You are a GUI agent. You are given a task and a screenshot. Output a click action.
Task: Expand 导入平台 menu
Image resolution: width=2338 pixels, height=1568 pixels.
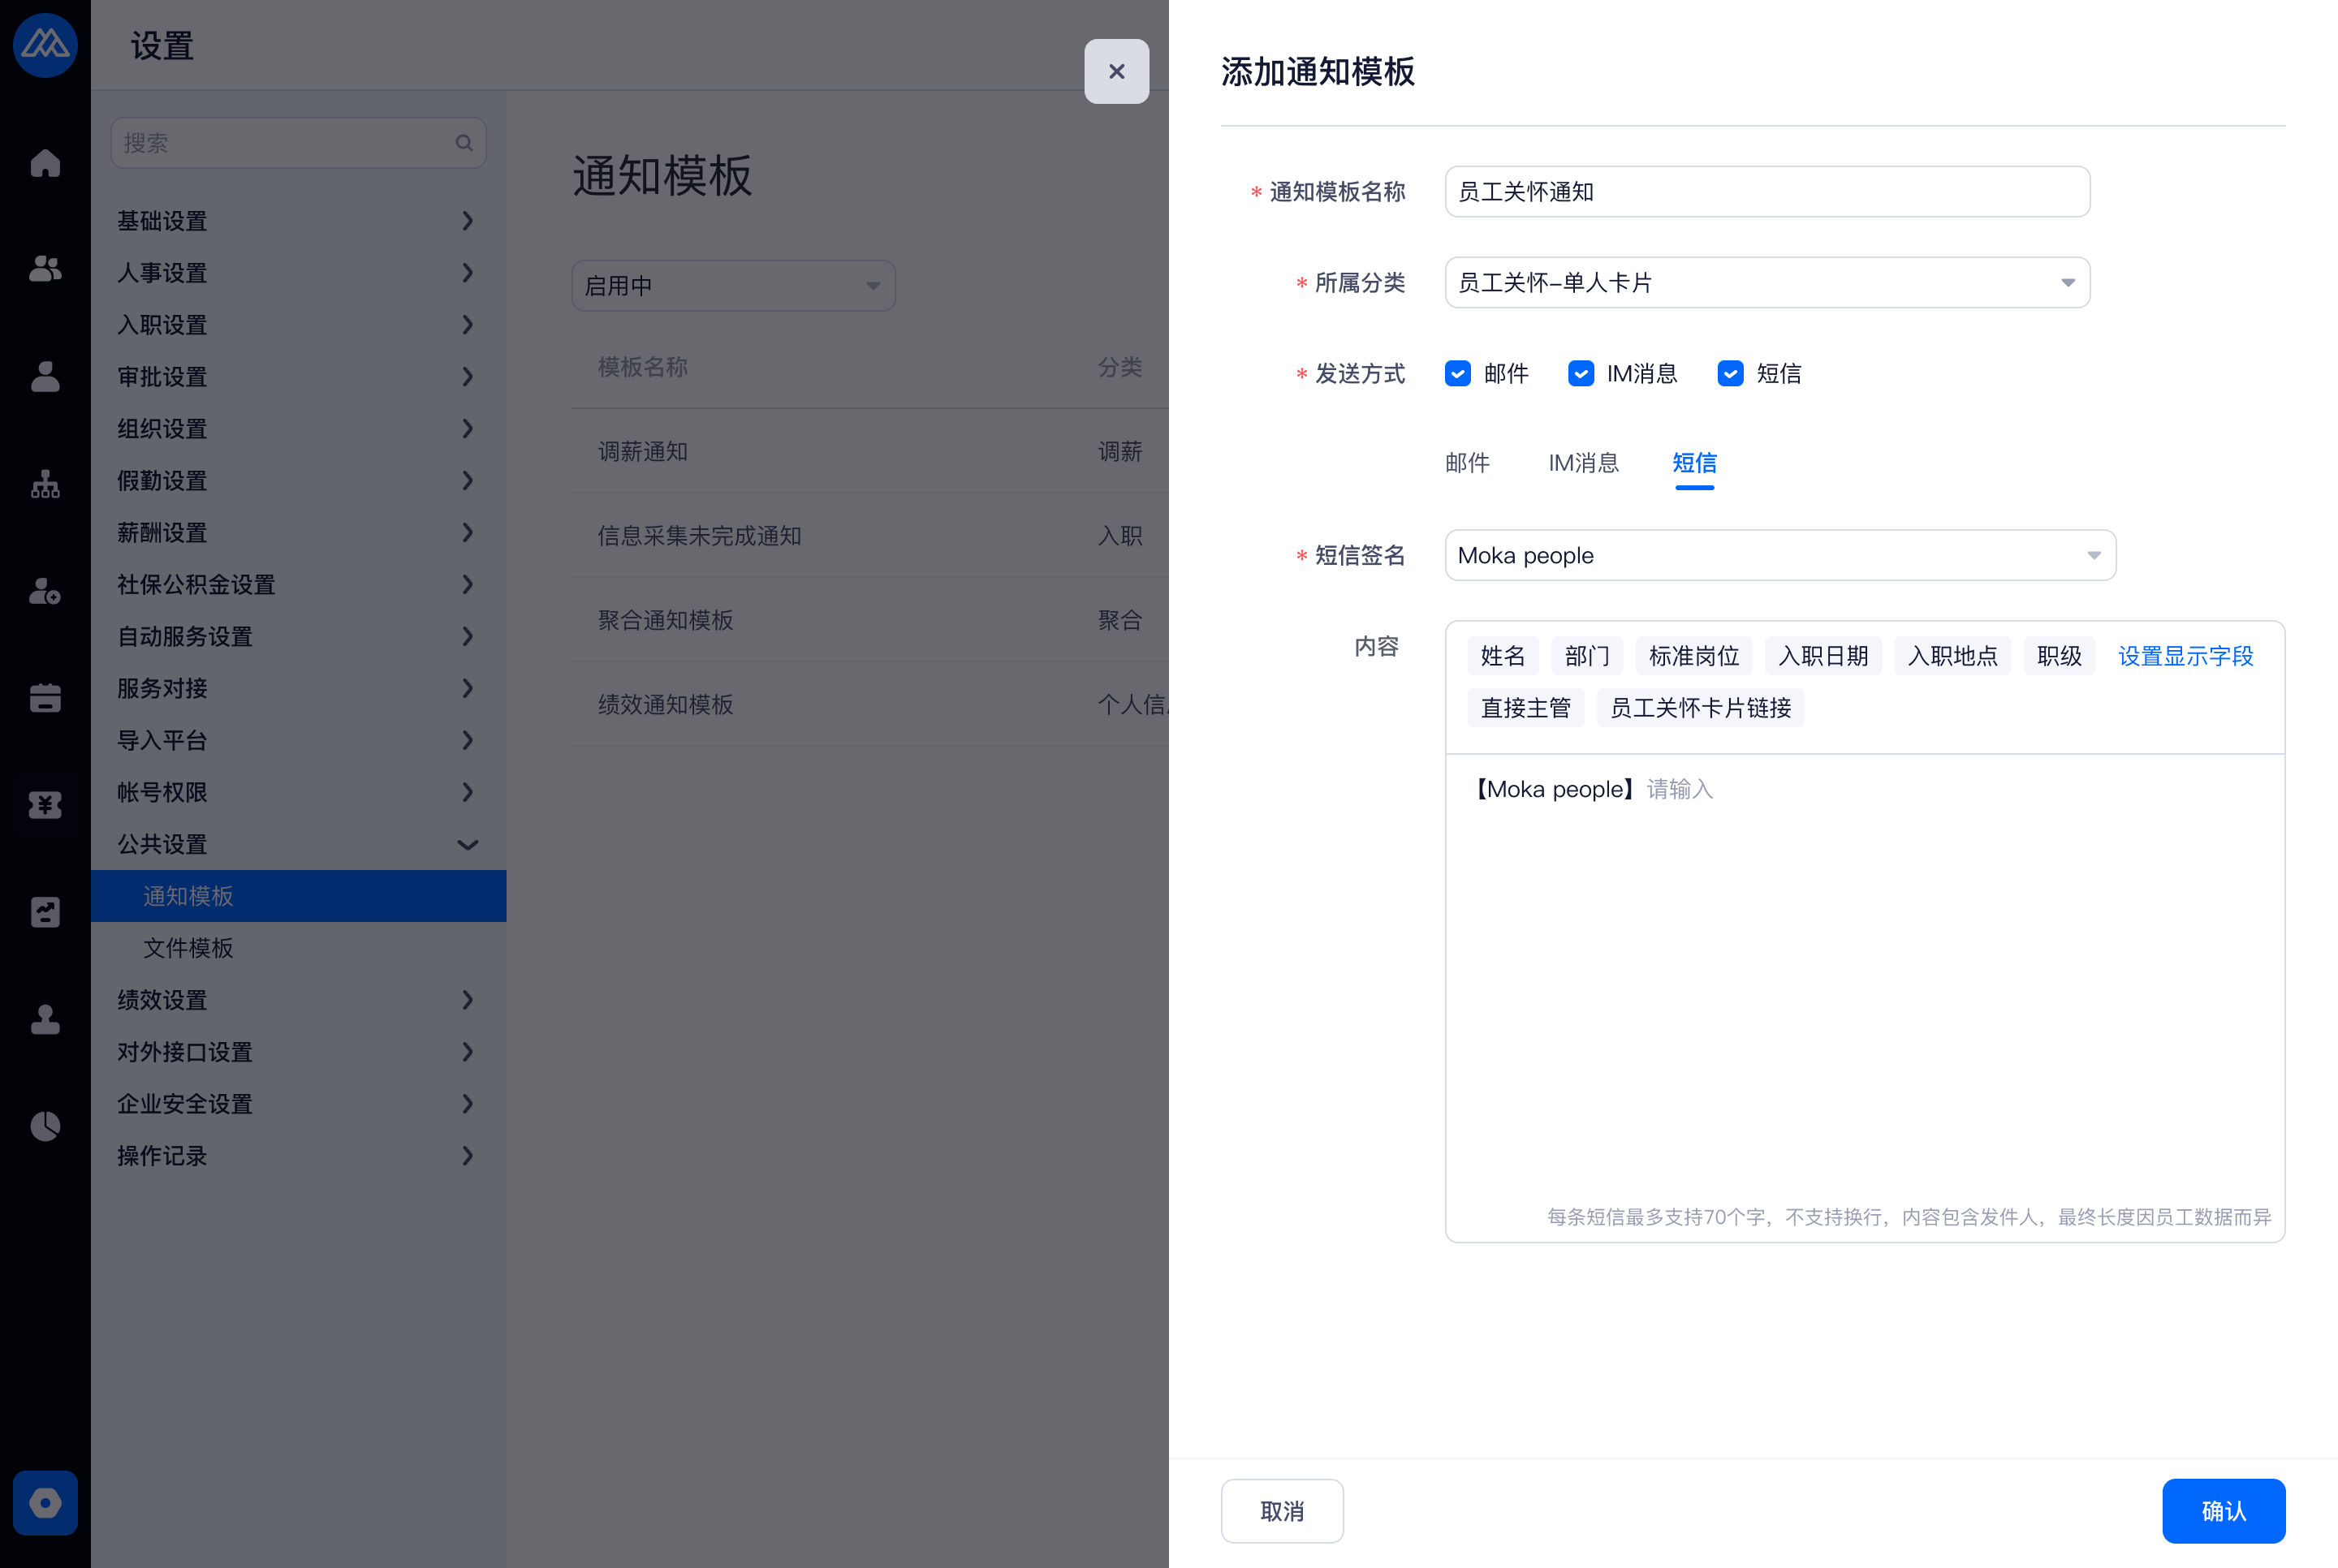click(298, 740)
